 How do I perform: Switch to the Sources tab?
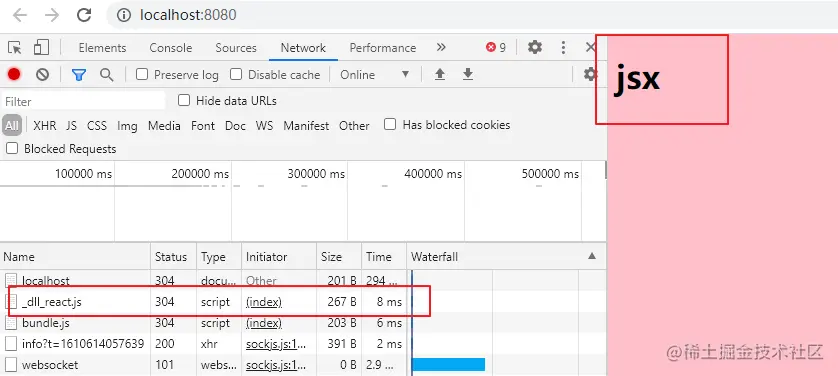(x=236, y=48)
